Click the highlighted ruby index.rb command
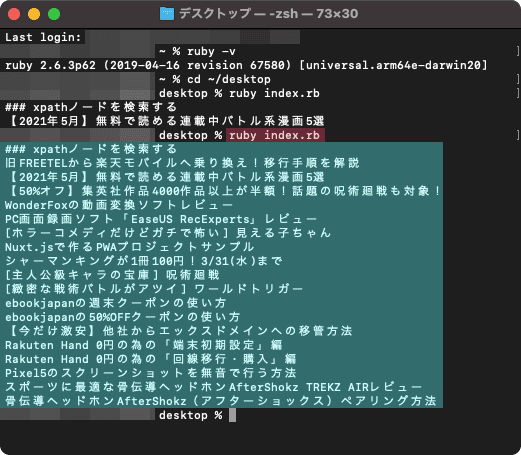 point(275,135)
